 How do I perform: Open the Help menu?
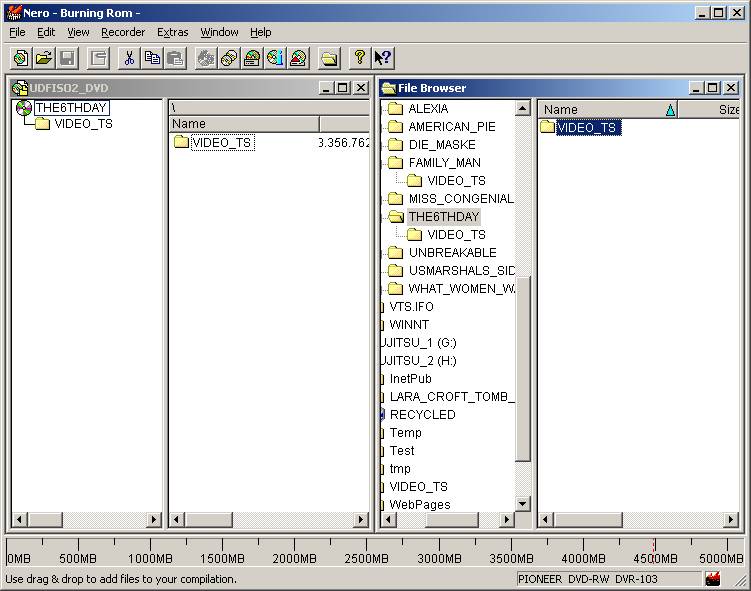tap(261, 32)
